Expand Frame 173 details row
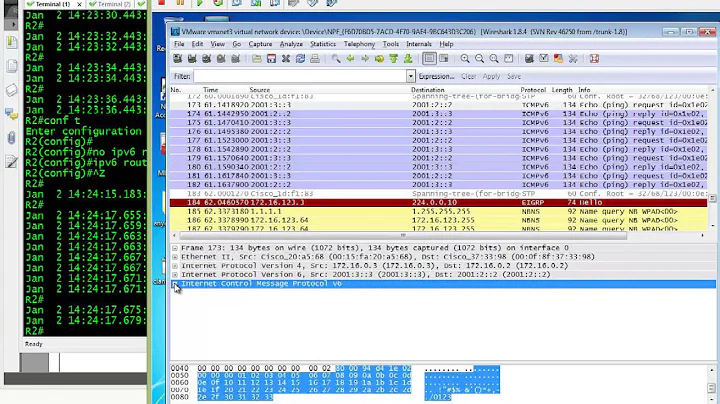Viewport: 720px width, 404px height. [x=175, y=248]
